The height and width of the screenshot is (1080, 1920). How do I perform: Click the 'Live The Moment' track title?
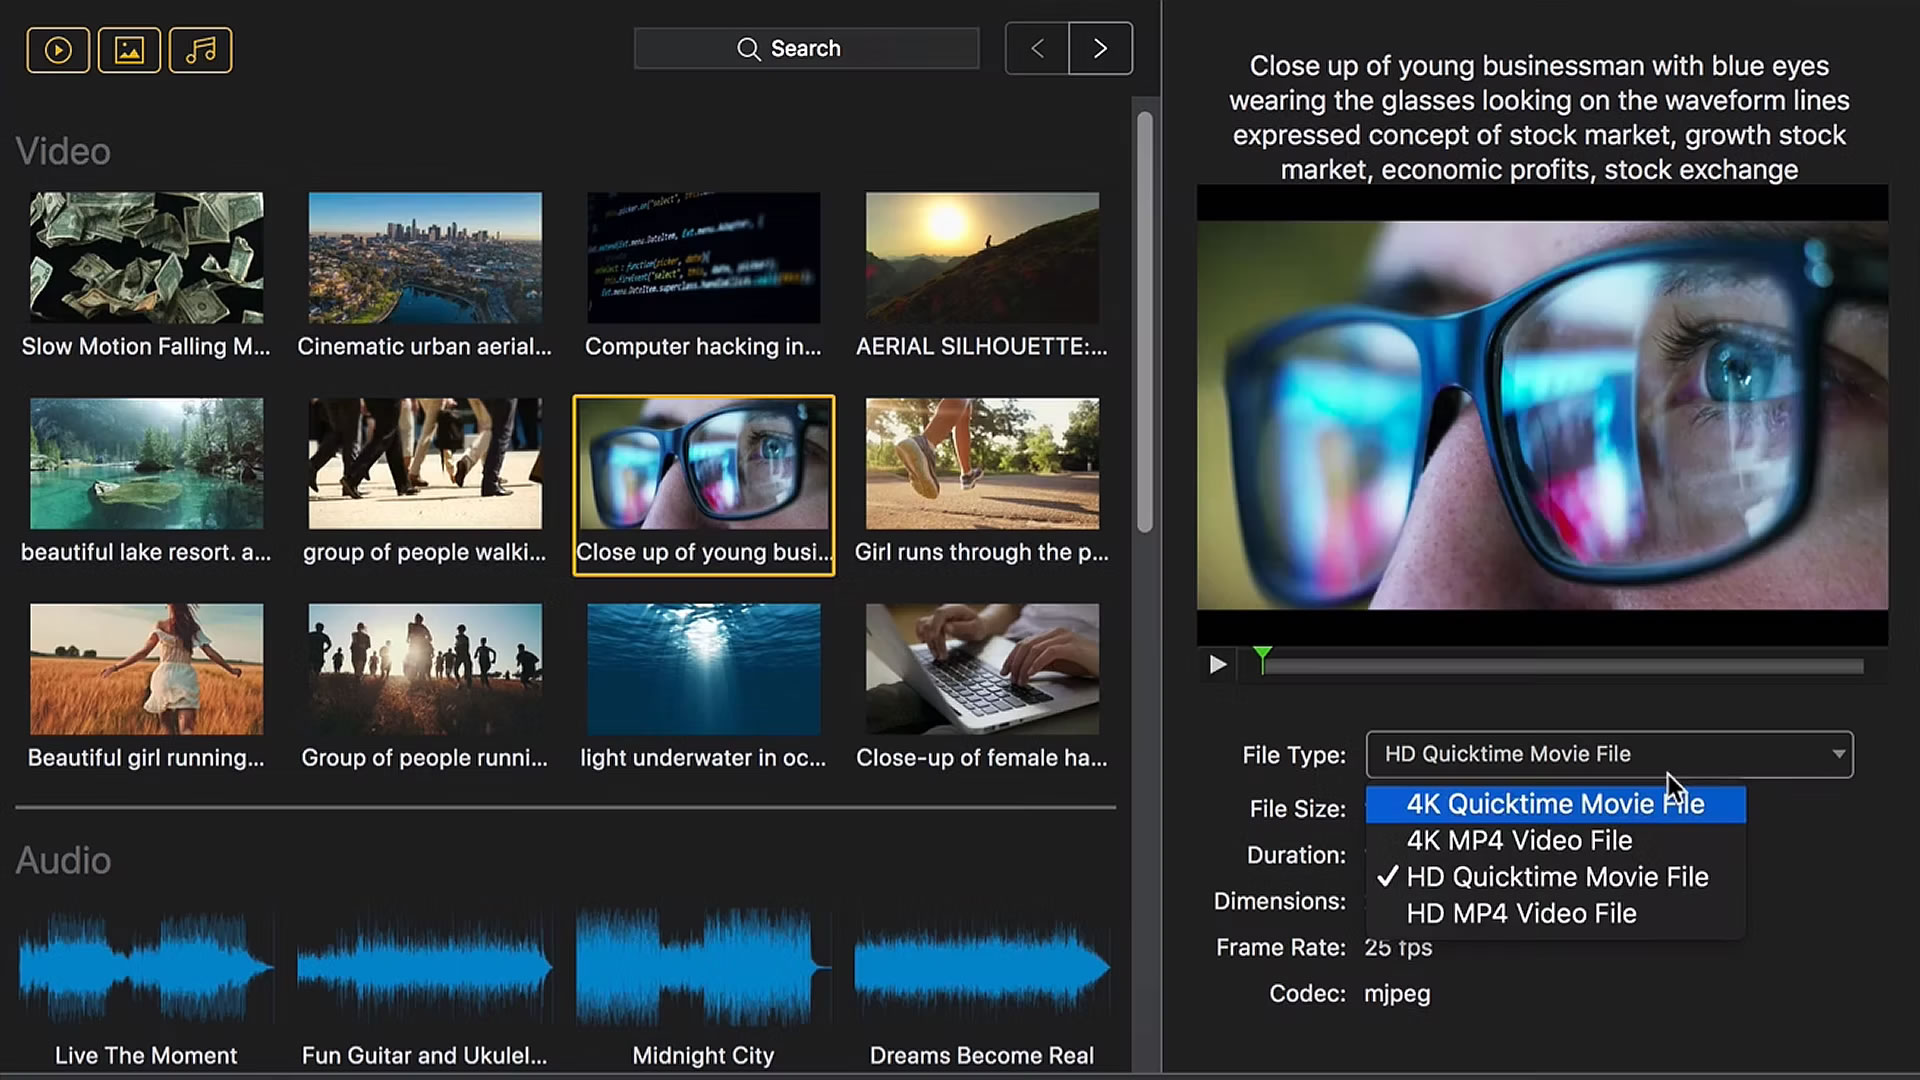[146, 1056]
